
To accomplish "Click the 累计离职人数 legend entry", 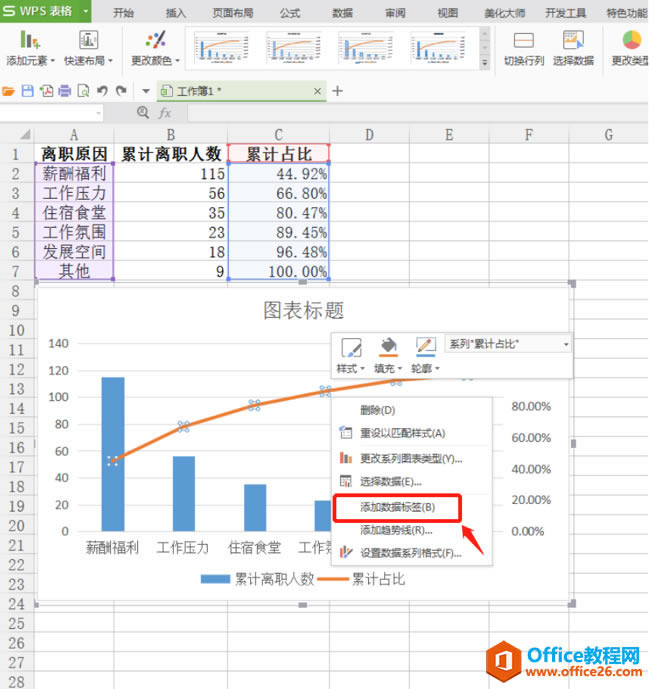I will 257,579.
